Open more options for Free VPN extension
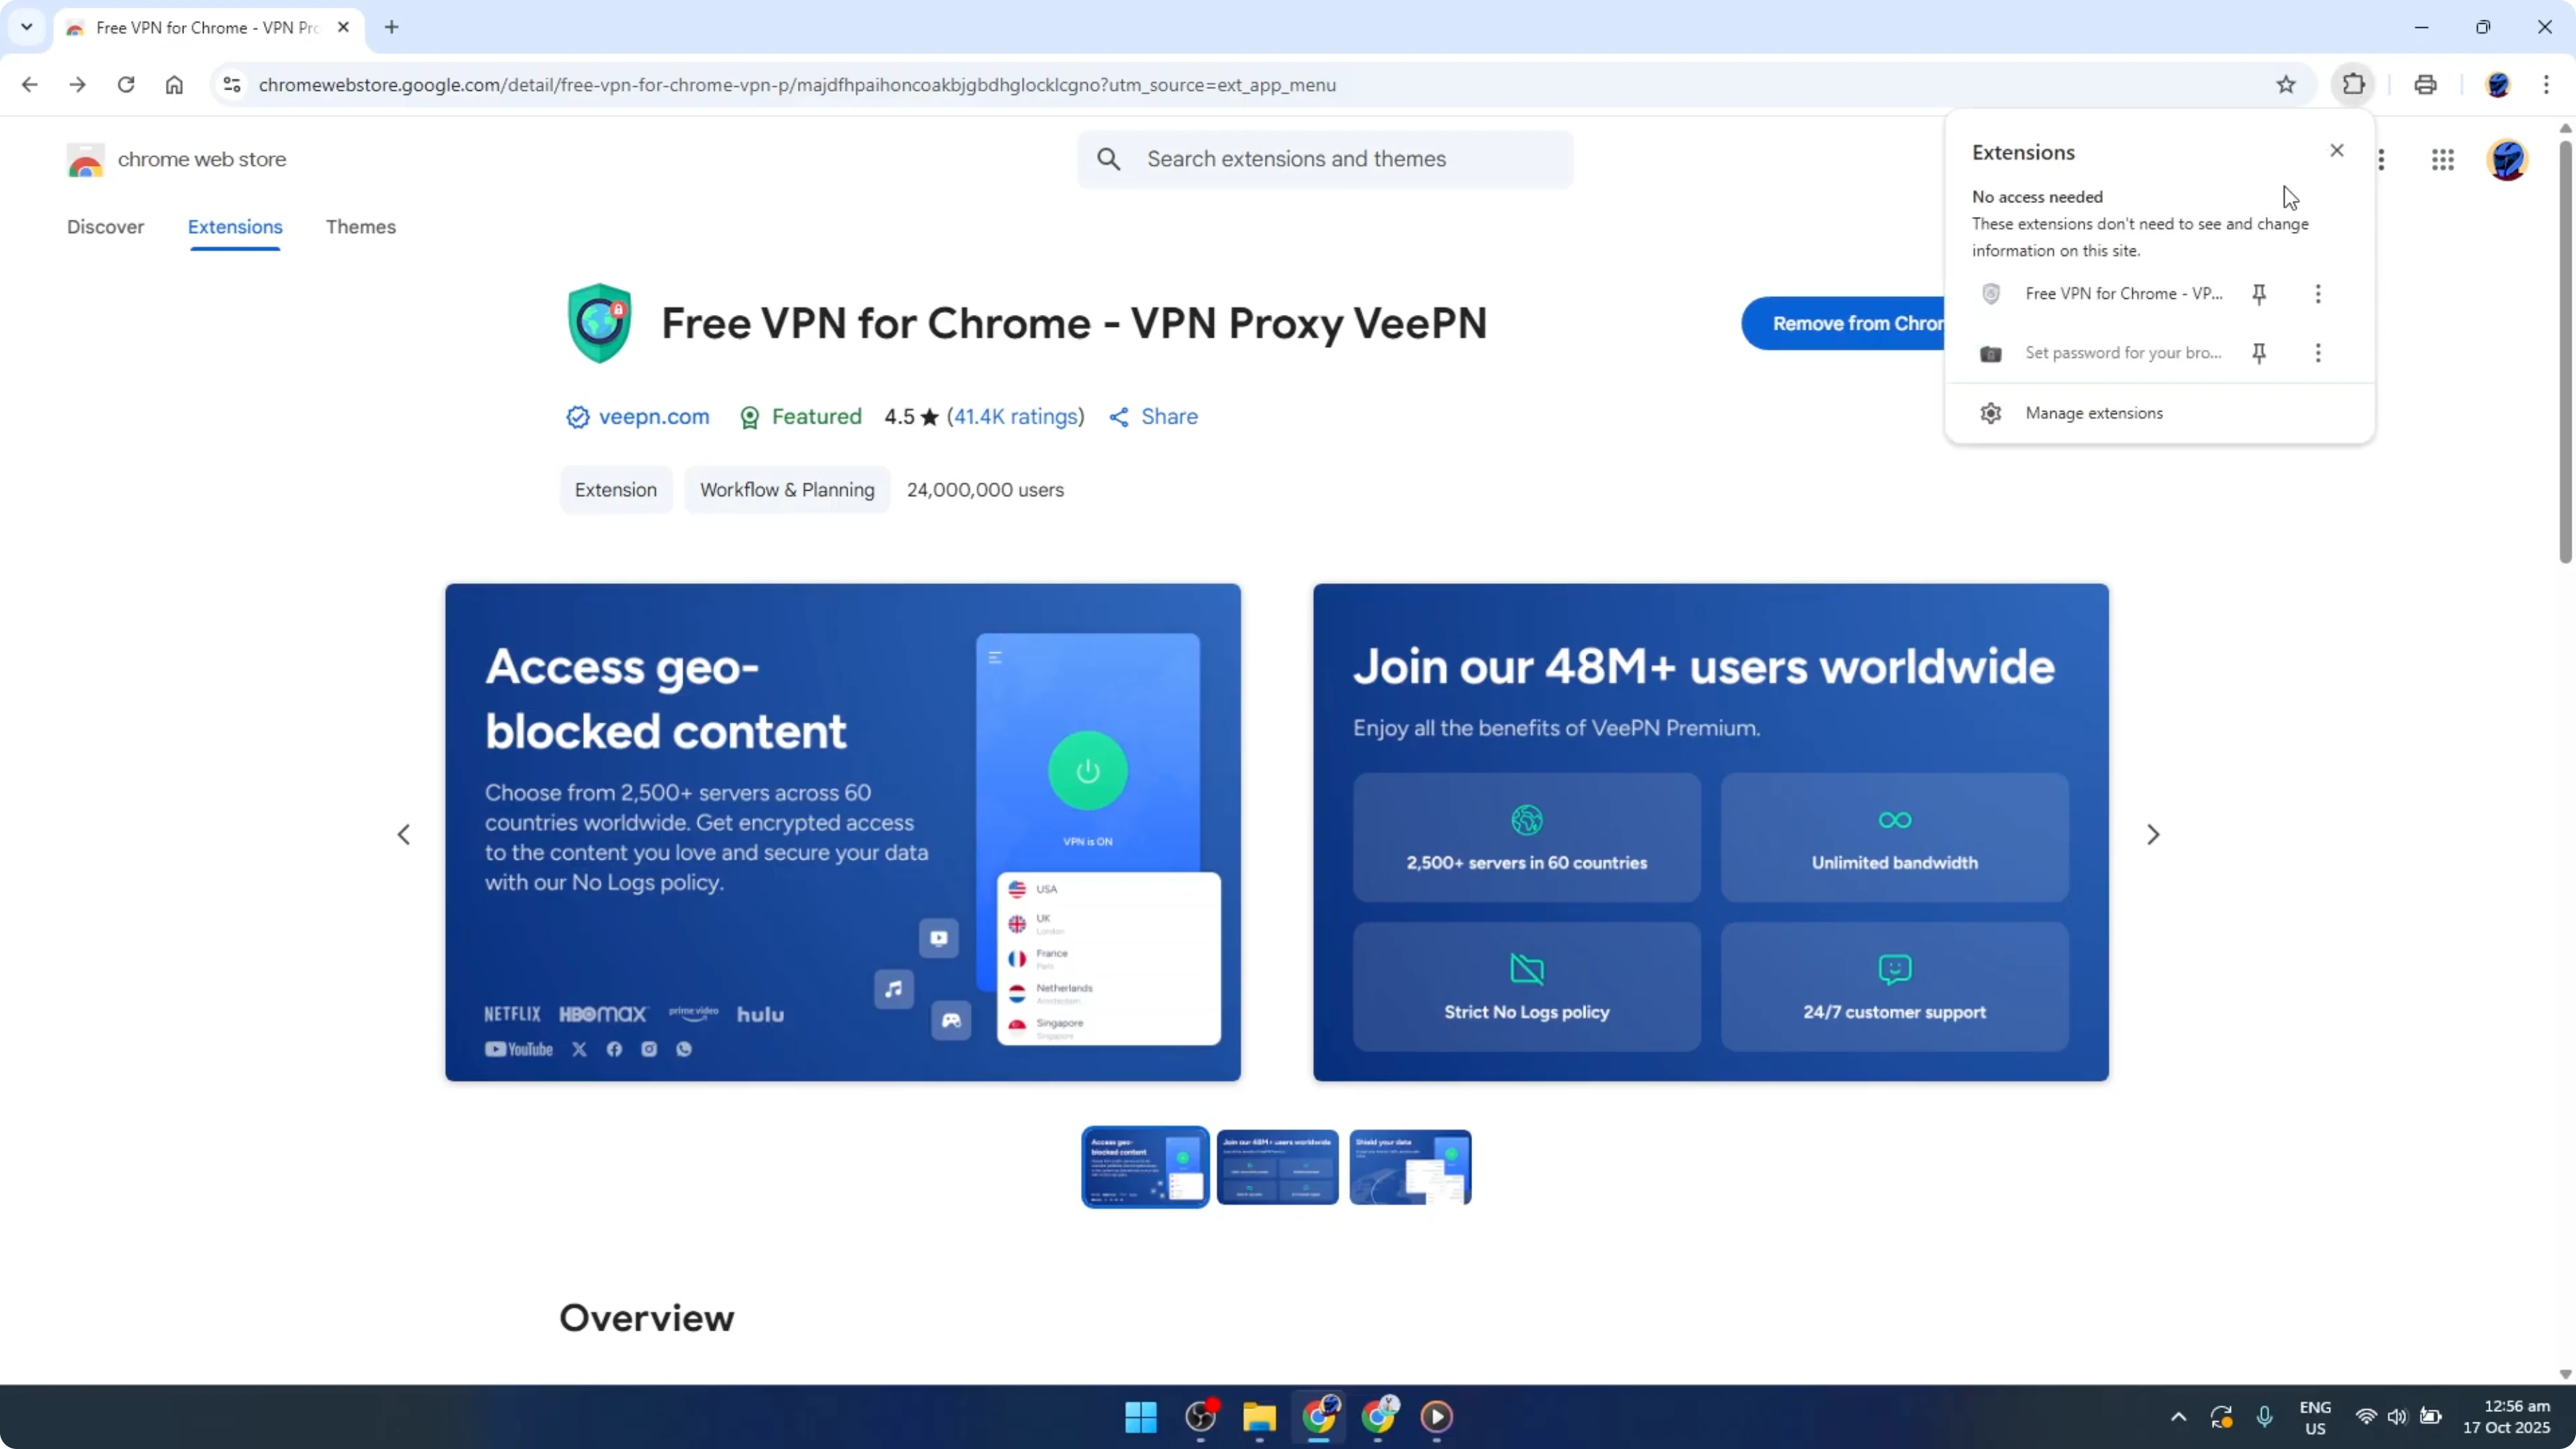 point(2318,293)
